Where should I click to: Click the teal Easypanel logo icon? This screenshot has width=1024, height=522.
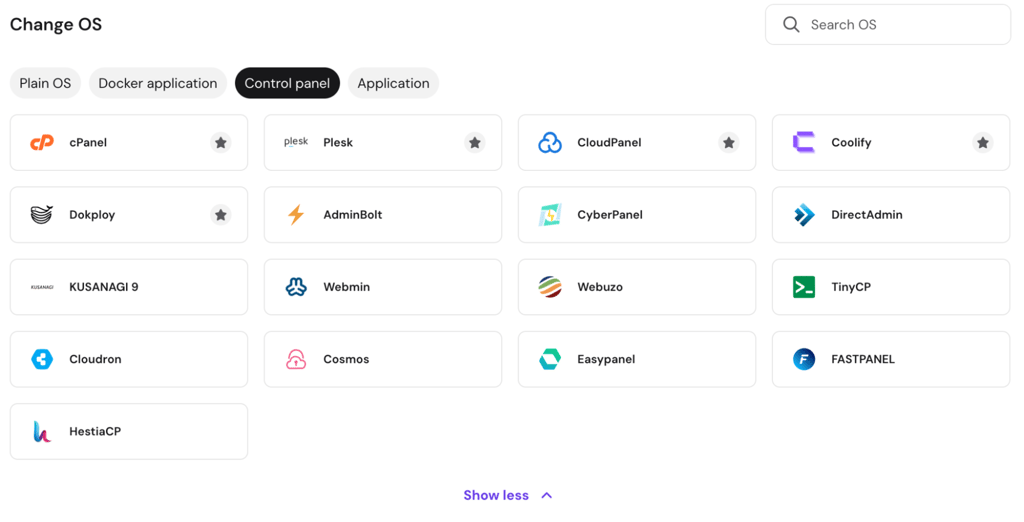550,359
